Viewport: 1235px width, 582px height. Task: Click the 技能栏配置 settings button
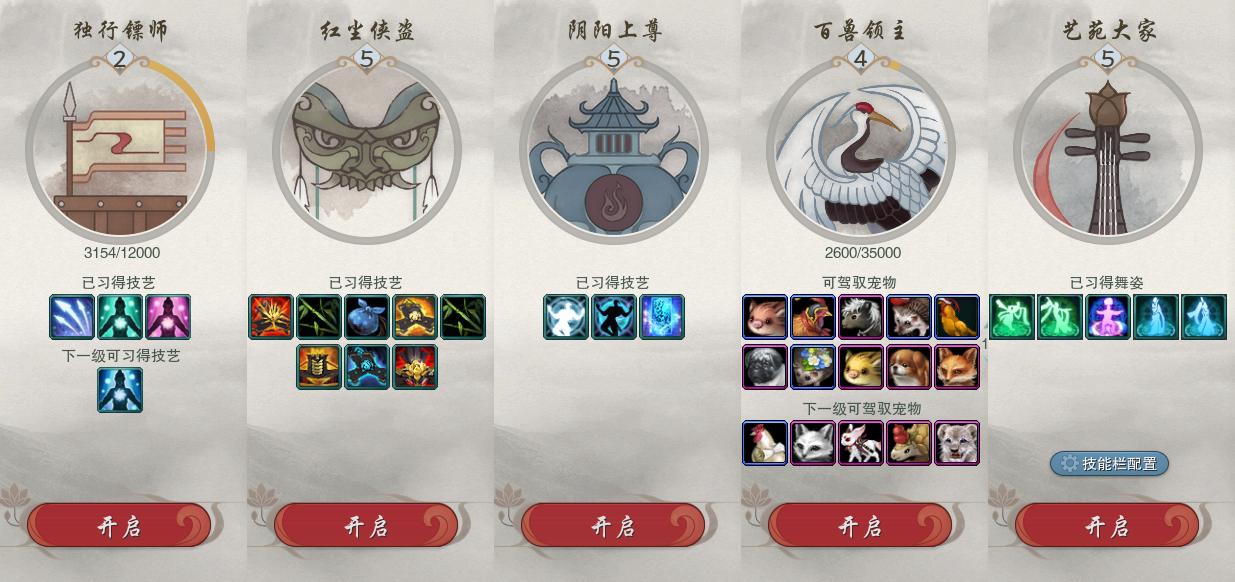click(x=1109, y=463)
